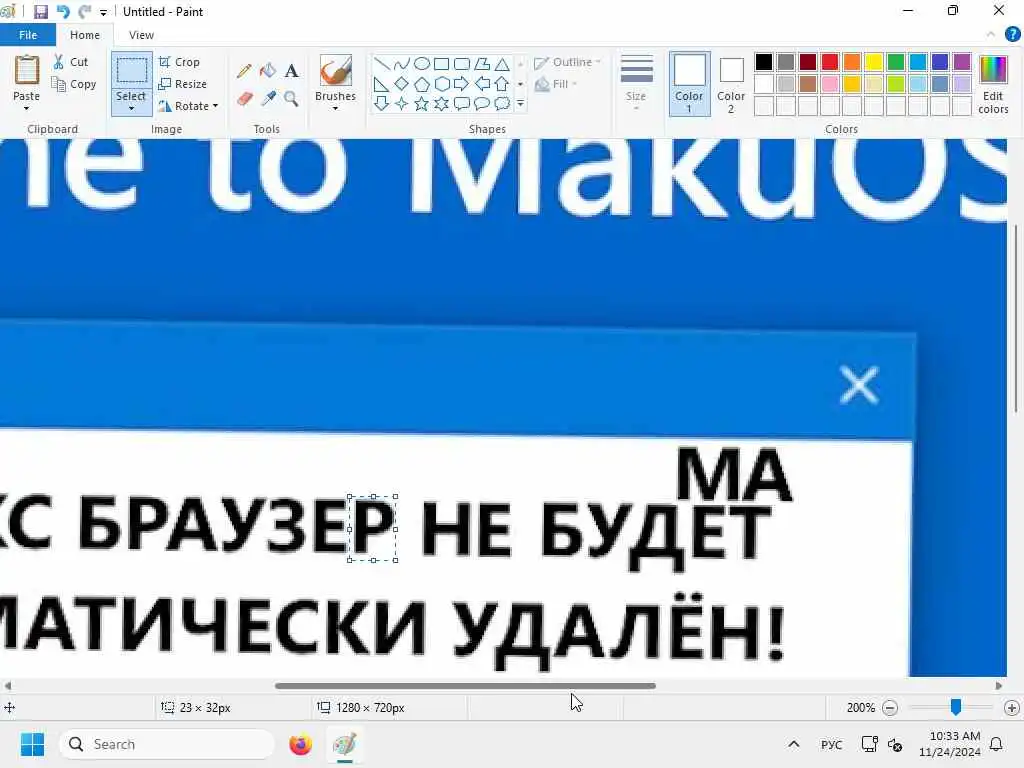Image resolution: width=1024 pixels, height=768 pixels.
Task: Choose the Curve shape
Action: (x=402, y=64)
